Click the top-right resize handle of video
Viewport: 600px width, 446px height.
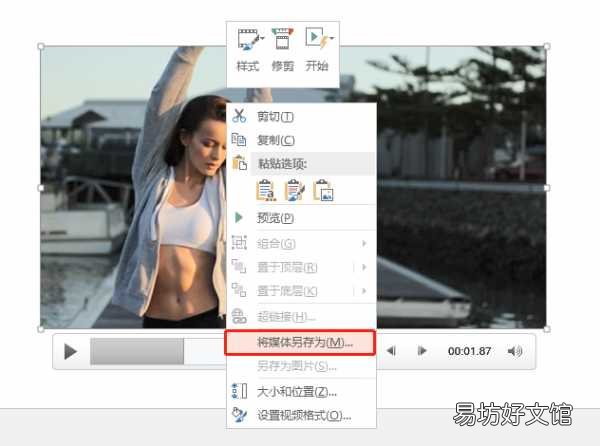pyautogui.click(x=547, y=46)
